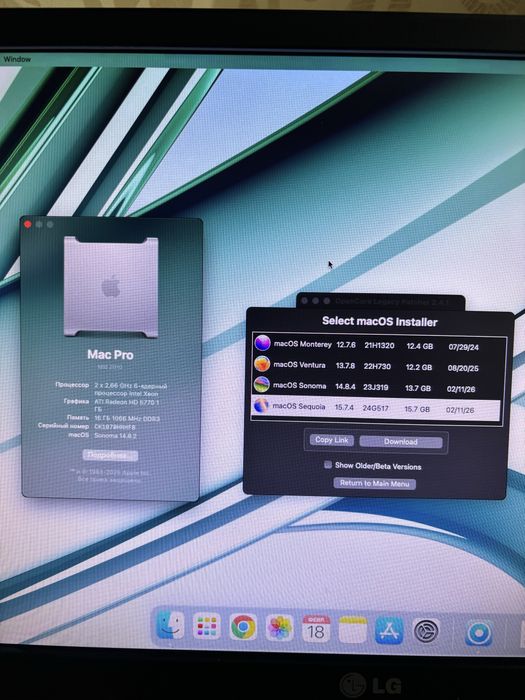The image size is (525, 700).
Task: Click the 12.2 GB size value
Action: pos(419,367)
